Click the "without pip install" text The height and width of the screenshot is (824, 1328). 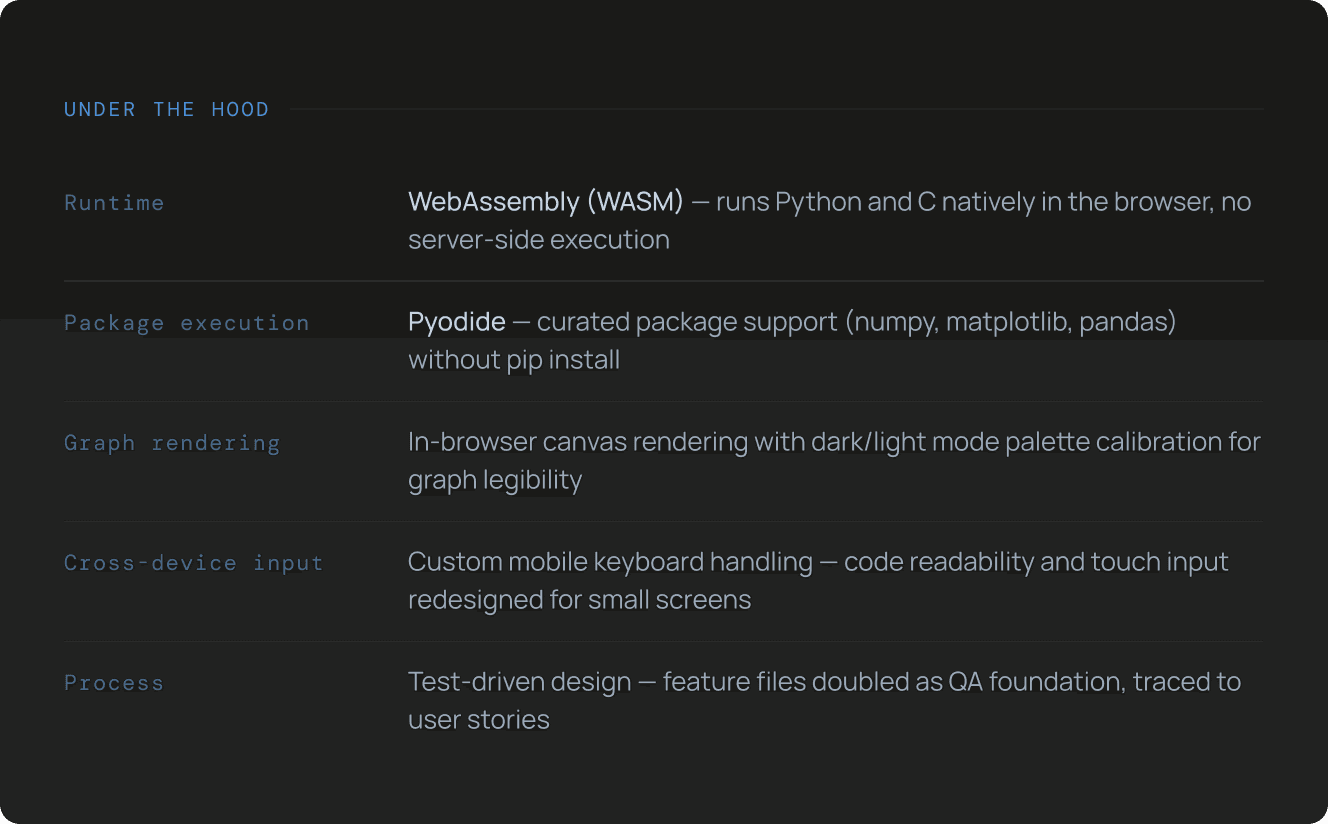tap(513, 360)
